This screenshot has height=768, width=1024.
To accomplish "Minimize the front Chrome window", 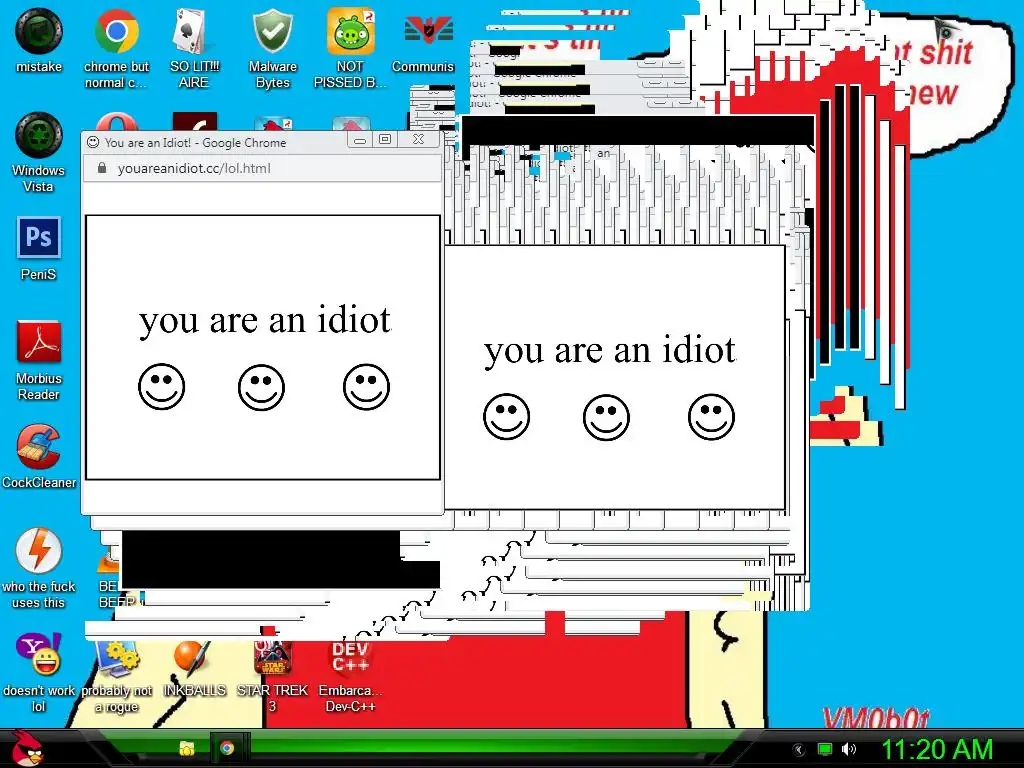I will point(360,140).
